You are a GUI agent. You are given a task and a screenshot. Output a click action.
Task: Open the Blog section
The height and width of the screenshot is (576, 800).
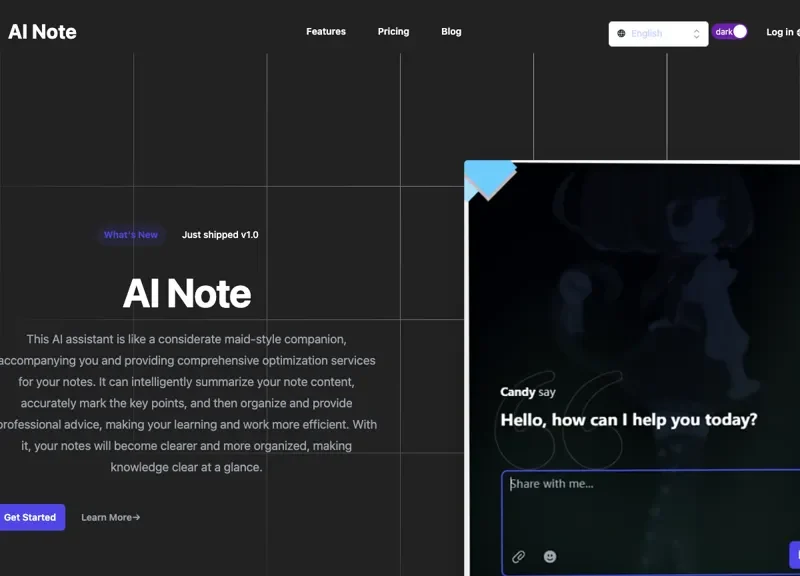tap(451, 31)
